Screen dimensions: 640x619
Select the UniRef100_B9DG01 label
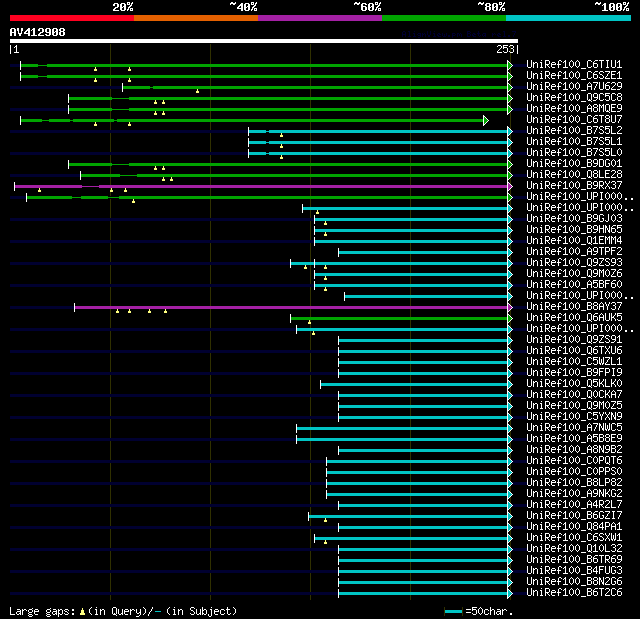(x=574, y=164)
